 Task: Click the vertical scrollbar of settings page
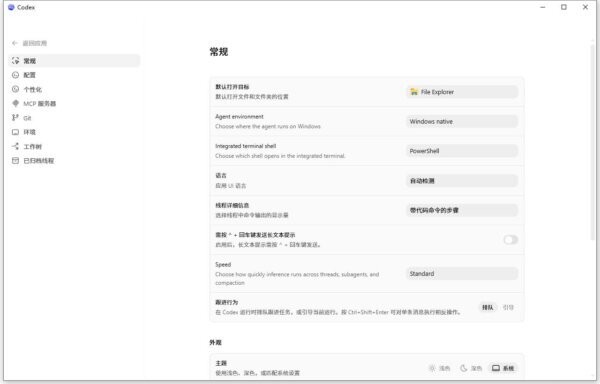[x=592, y=142]
